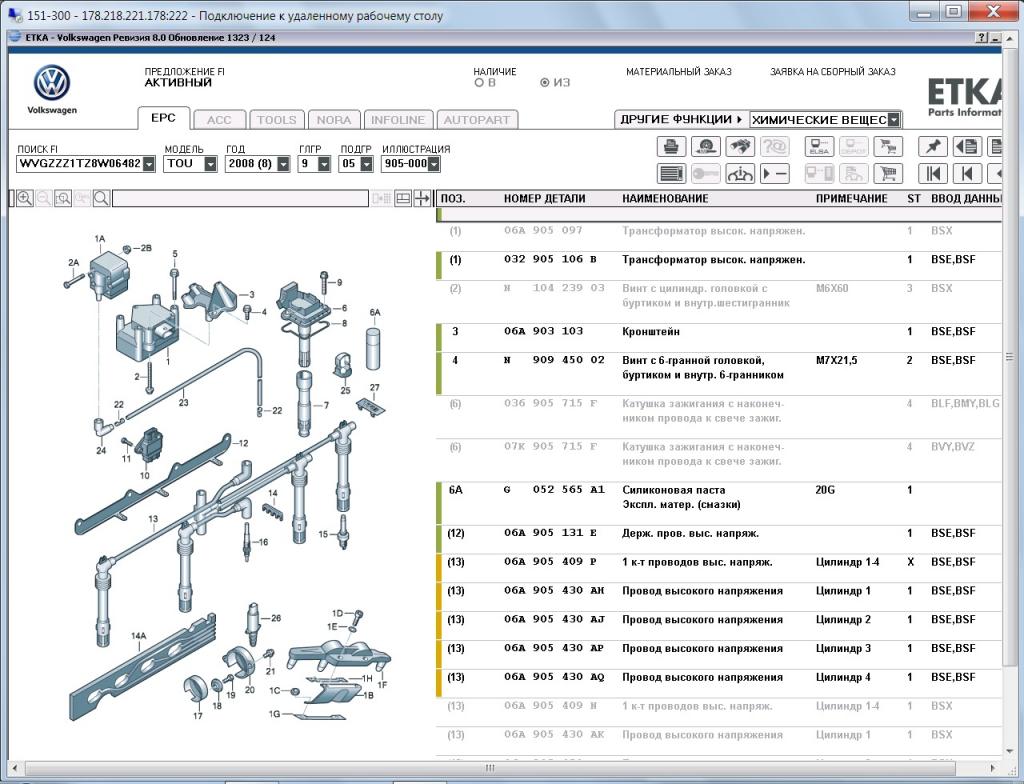Click the ПОЗ. column header
Image resolution: width=1024 pixels, height=784 pixels.
453,199
